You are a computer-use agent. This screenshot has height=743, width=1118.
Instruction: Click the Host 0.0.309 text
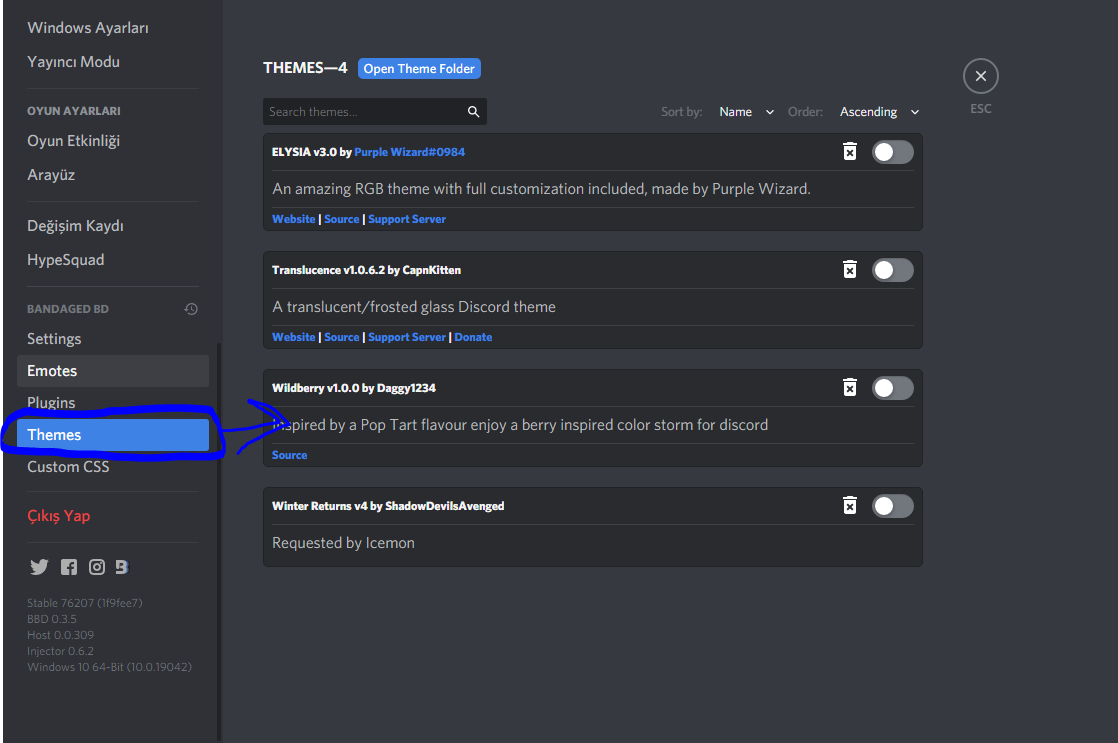(x=60, y=635)
